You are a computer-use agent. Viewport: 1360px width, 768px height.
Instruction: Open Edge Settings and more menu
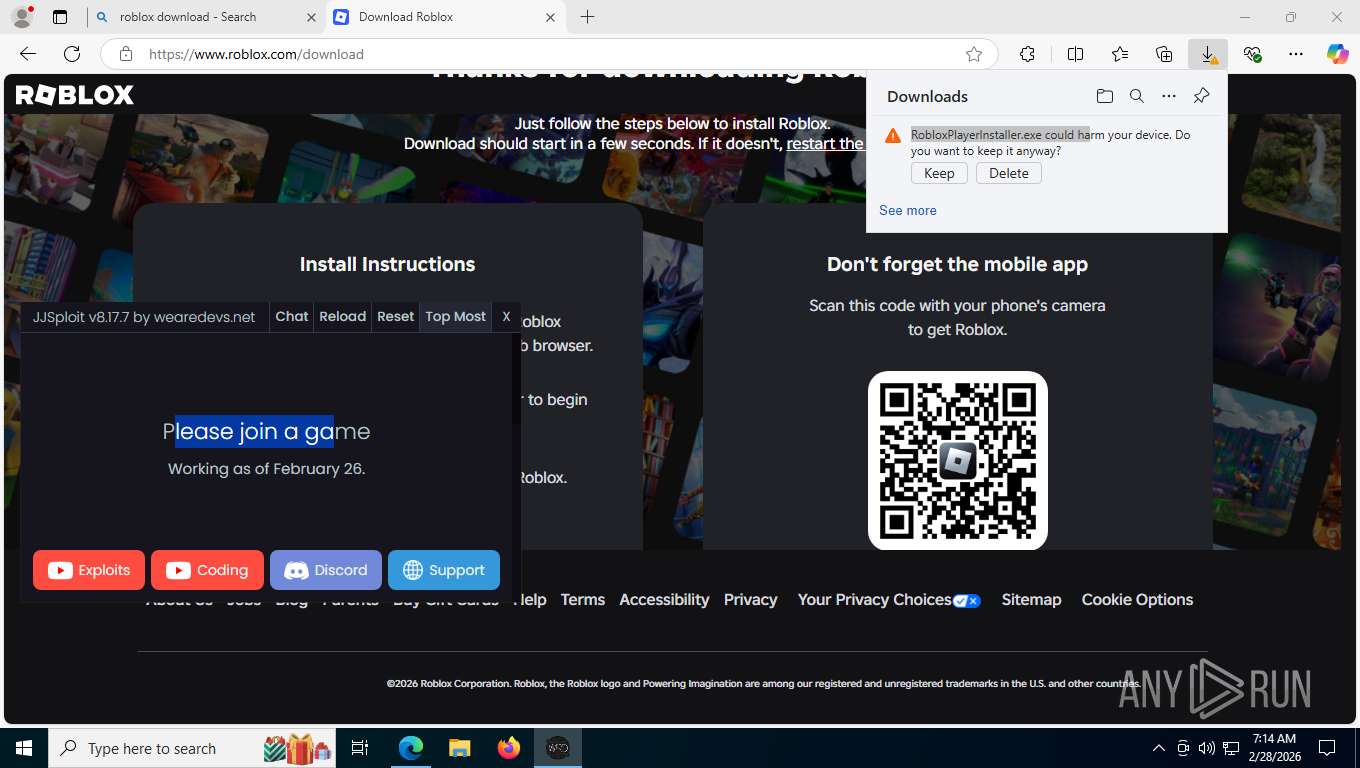[x=1296, y=54]
